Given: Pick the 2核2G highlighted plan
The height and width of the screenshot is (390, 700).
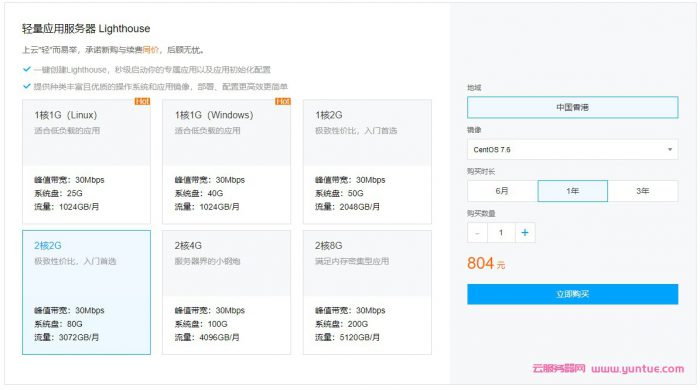Looking at the screenshot, I should [x=86, y=292].
